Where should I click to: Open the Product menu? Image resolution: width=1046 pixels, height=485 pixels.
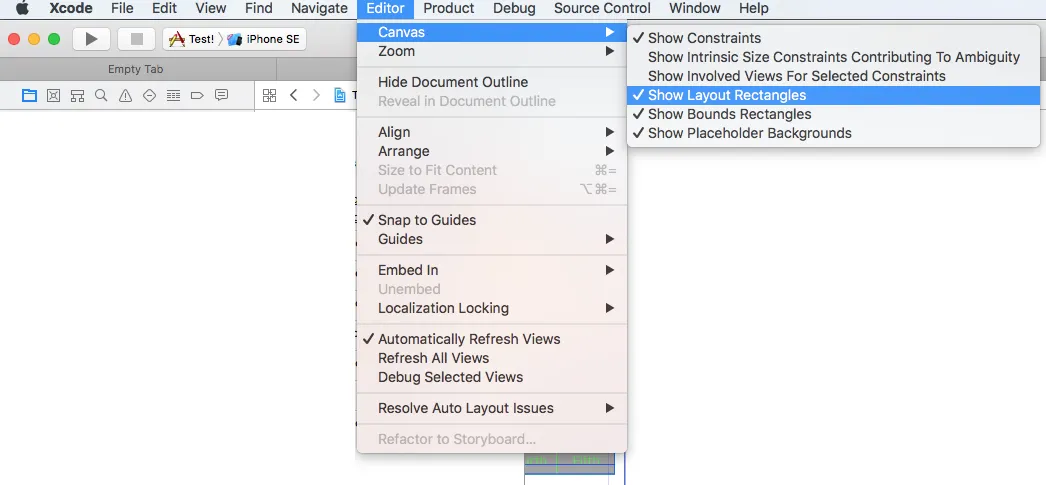(448, 9)
